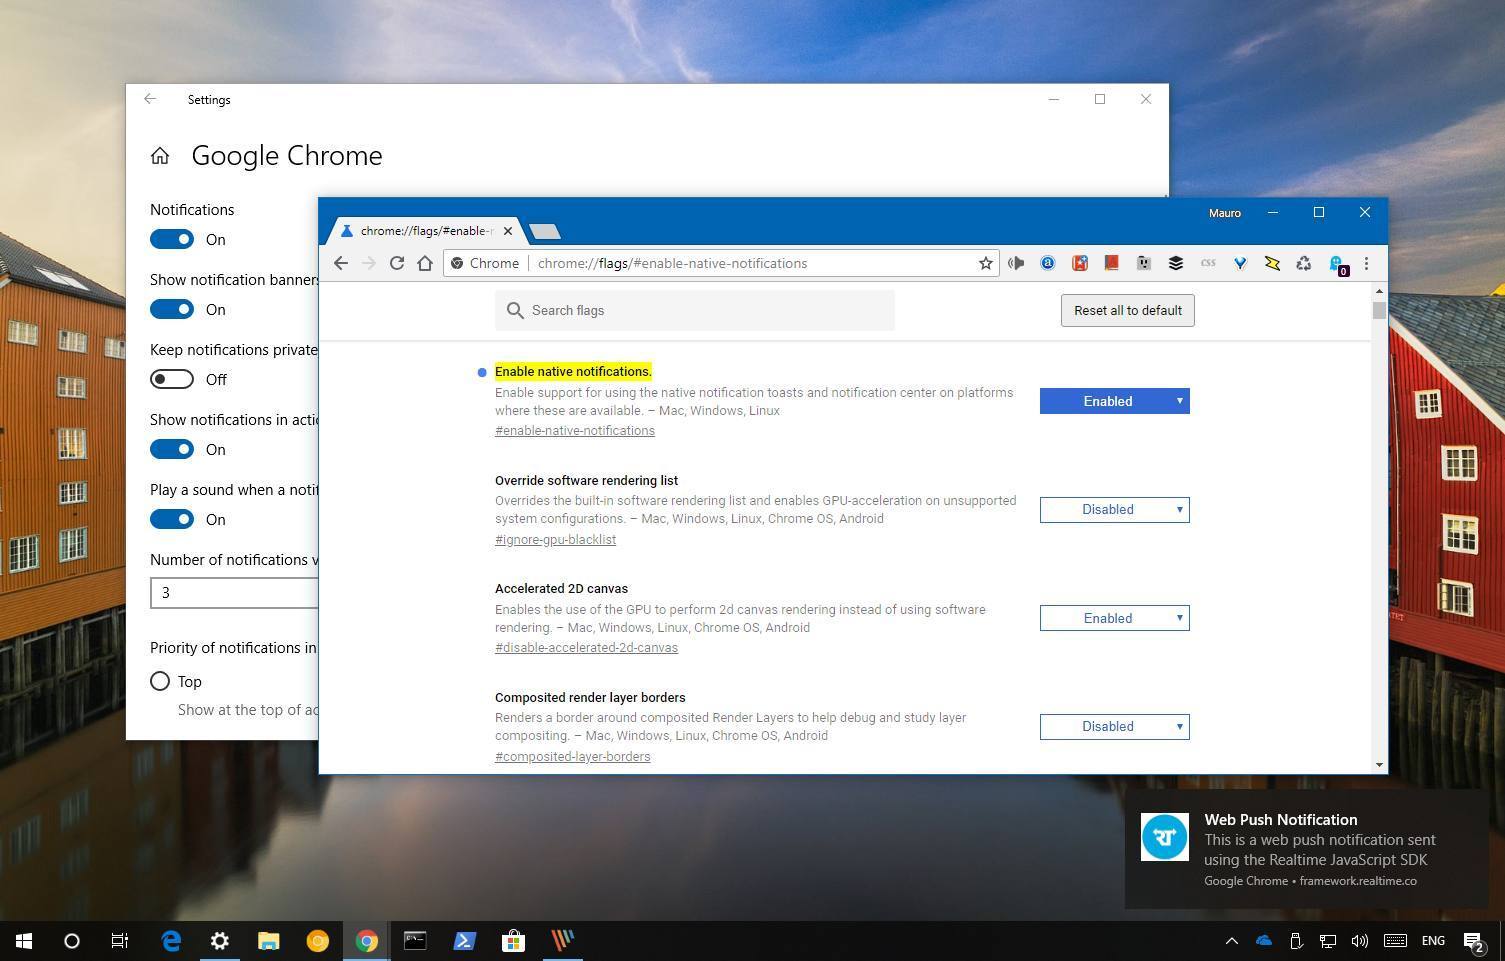Open Action Center notifications icon

point(1474,941)
